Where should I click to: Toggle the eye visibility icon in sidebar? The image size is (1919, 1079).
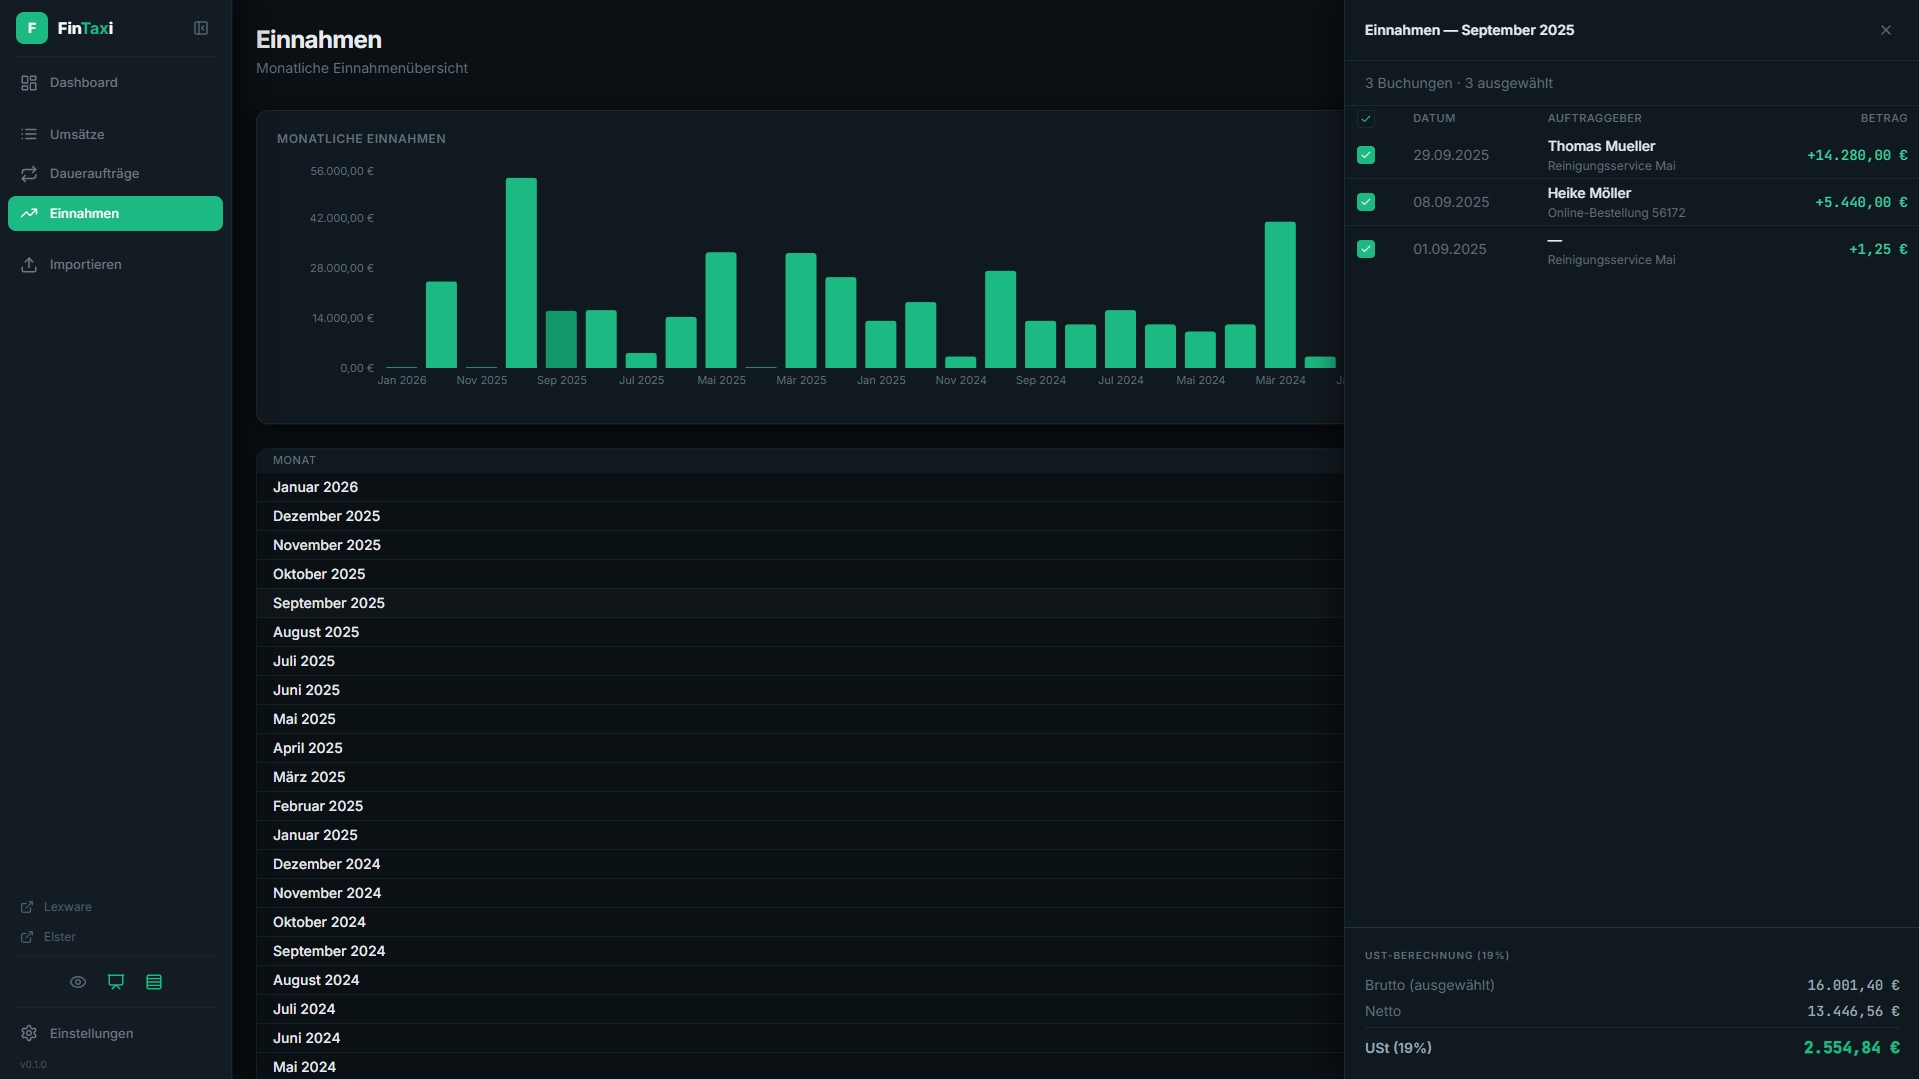pyautogui.click(x=78, y=982)
